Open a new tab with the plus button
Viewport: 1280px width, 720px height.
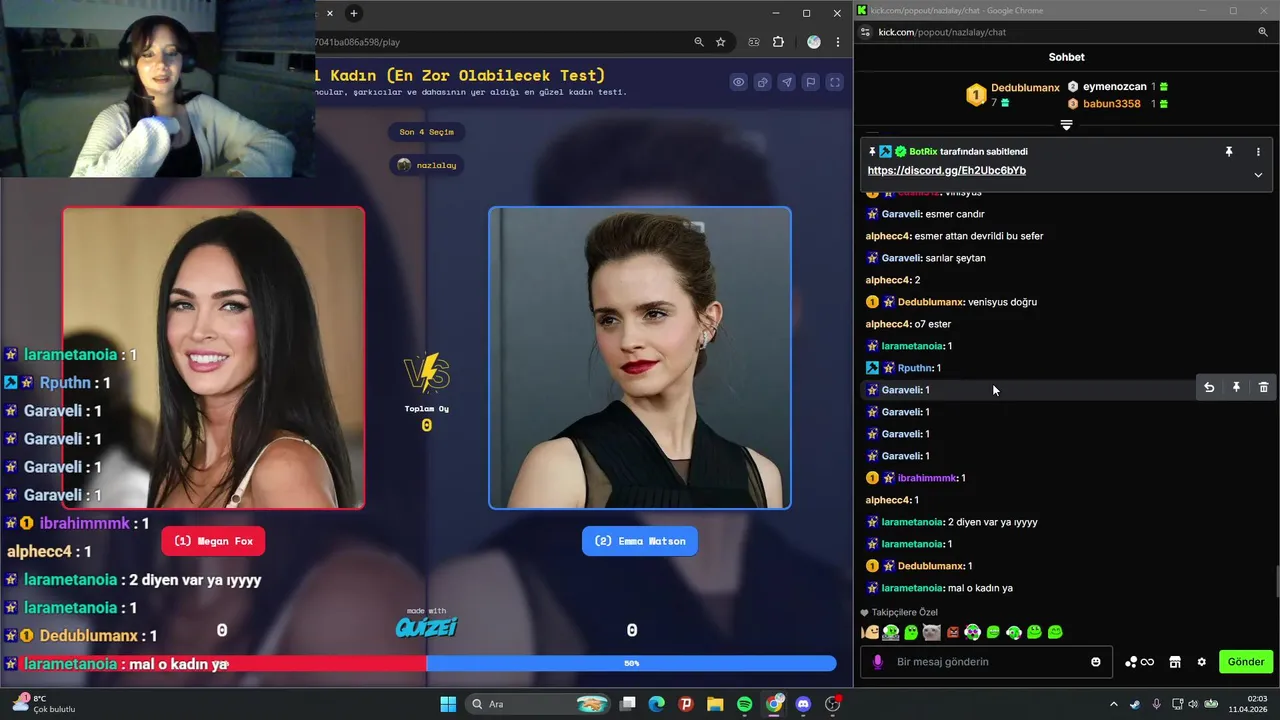click(x=353, y=13)
